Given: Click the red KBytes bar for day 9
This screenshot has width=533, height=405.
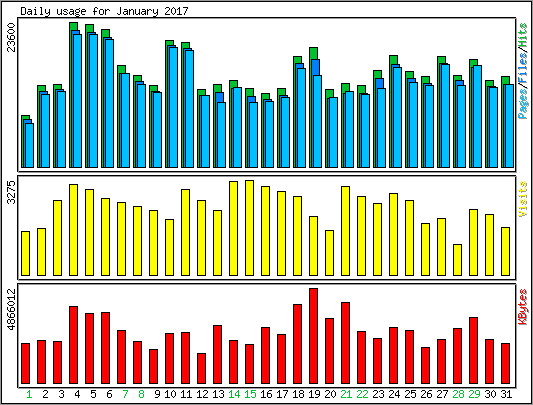Looking at the screenshot, I should [x=154, y=366].
